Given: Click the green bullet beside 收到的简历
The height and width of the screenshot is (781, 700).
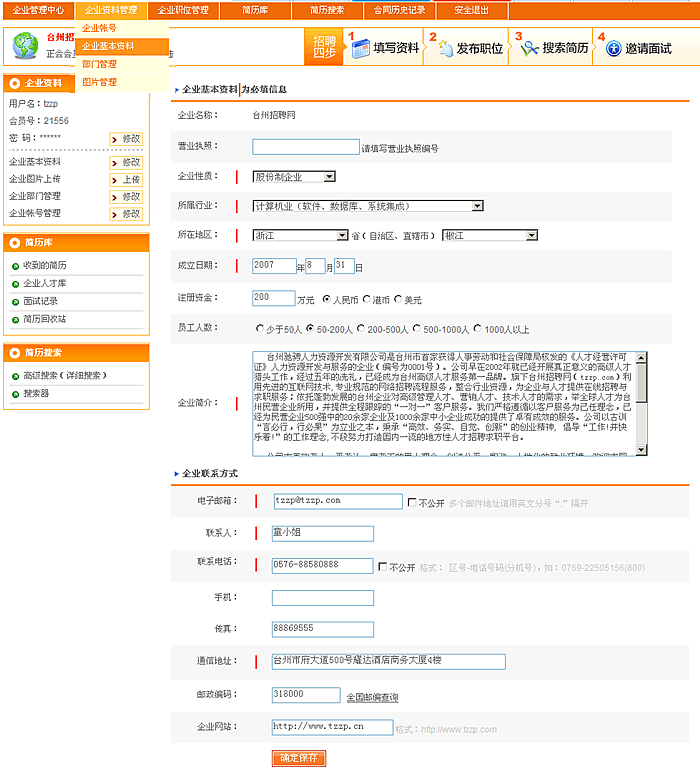Looking at the screenshot, I should [15, 266].
